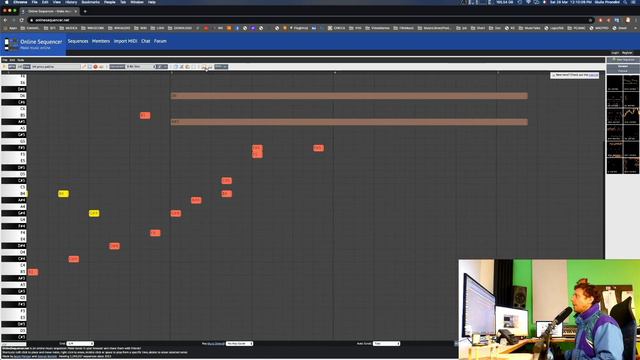
Task: Click the sequence title input field
Action: 56,67
